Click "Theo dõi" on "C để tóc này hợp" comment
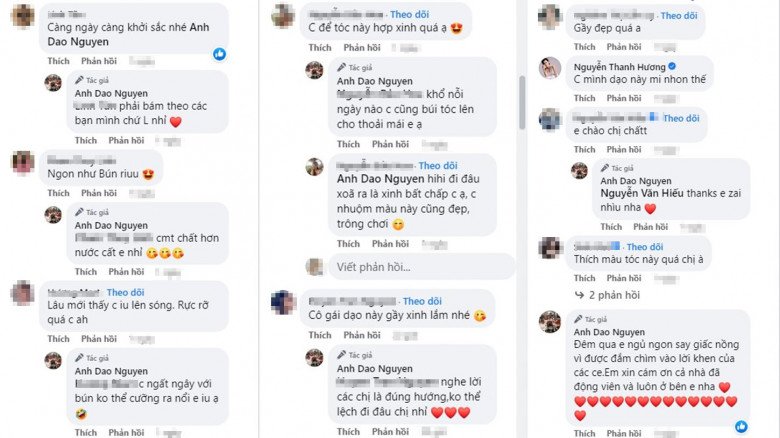Viewport: 780px width, 438px height. (x=409, y=16)
